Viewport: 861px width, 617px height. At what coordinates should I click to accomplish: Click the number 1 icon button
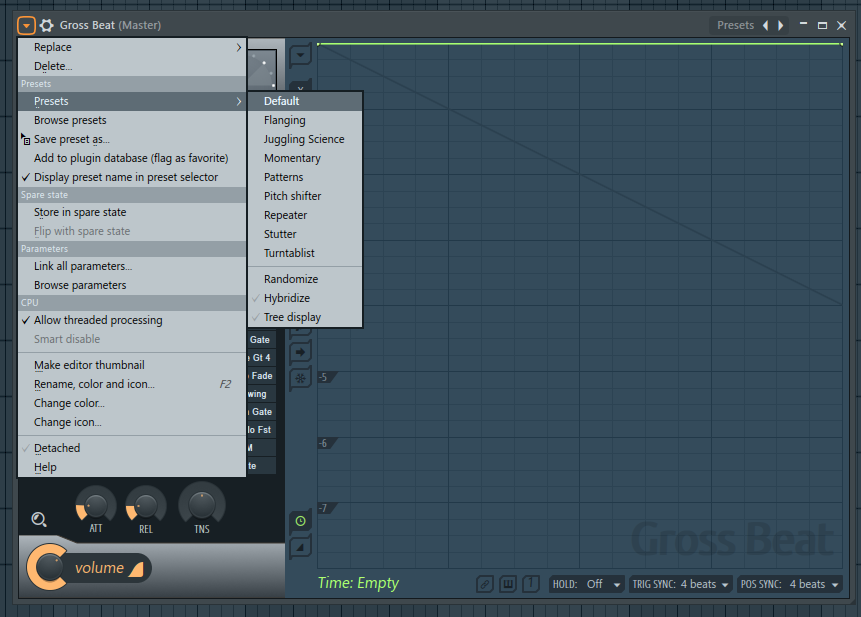531,584
